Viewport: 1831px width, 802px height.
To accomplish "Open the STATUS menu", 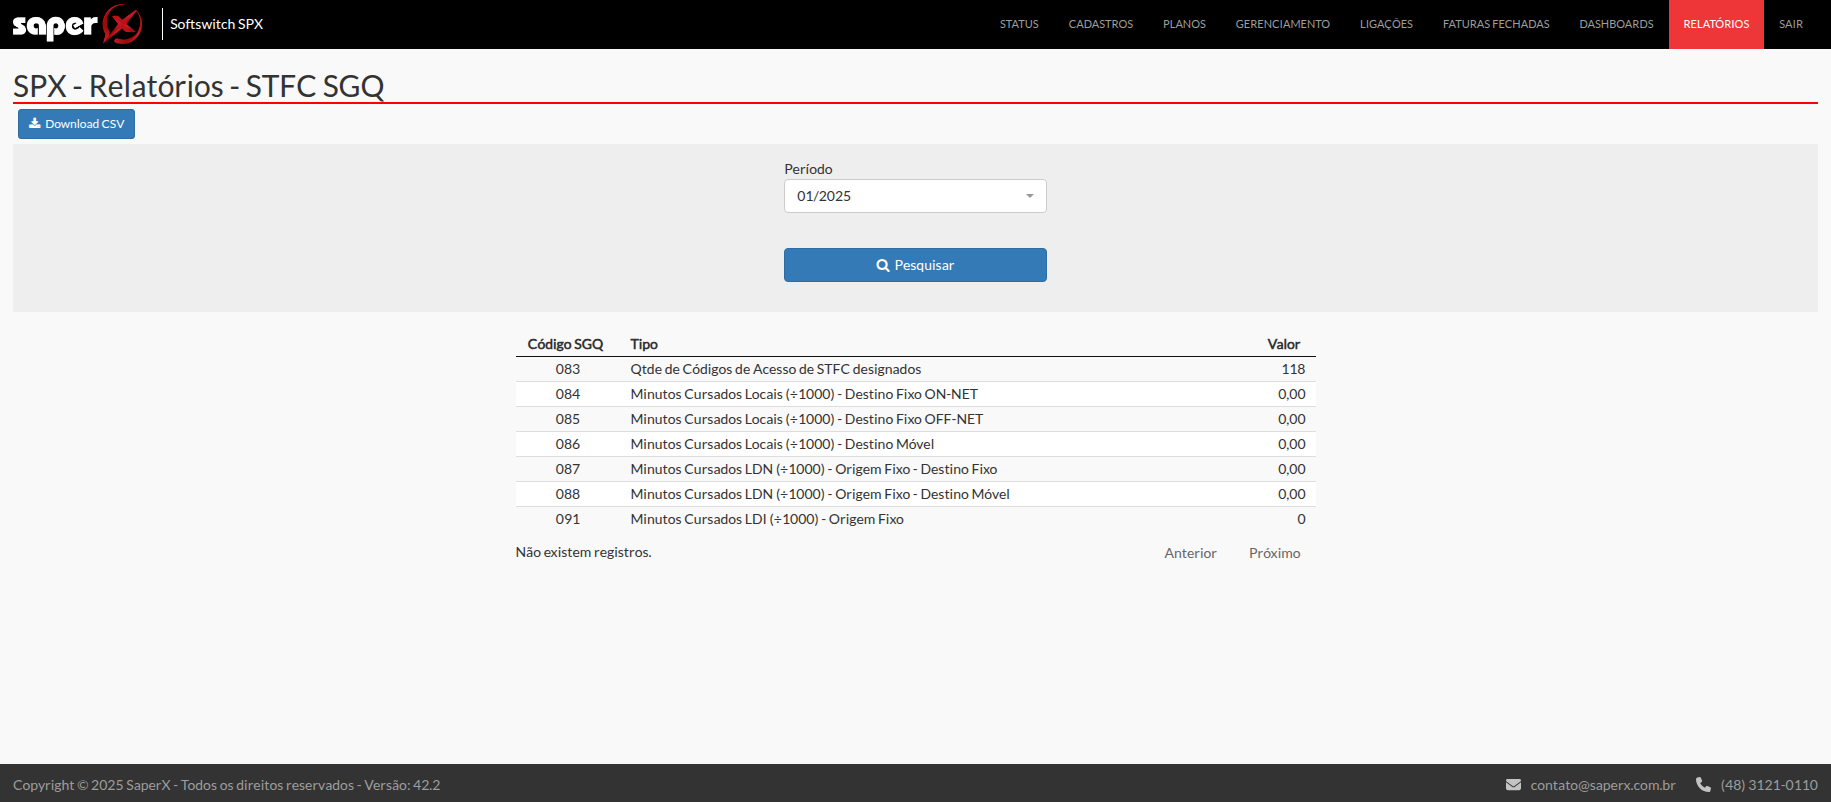I will point(1018,24).
